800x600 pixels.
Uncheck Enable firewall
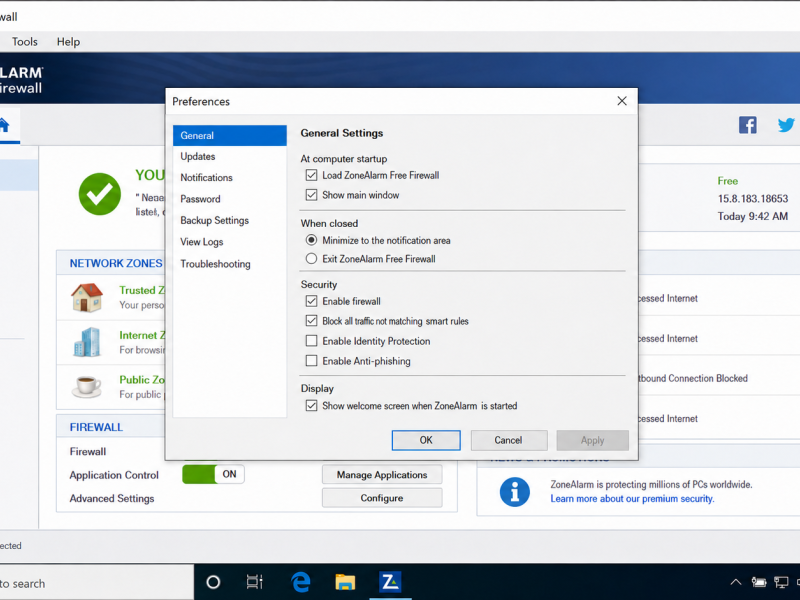coord(311,301)
